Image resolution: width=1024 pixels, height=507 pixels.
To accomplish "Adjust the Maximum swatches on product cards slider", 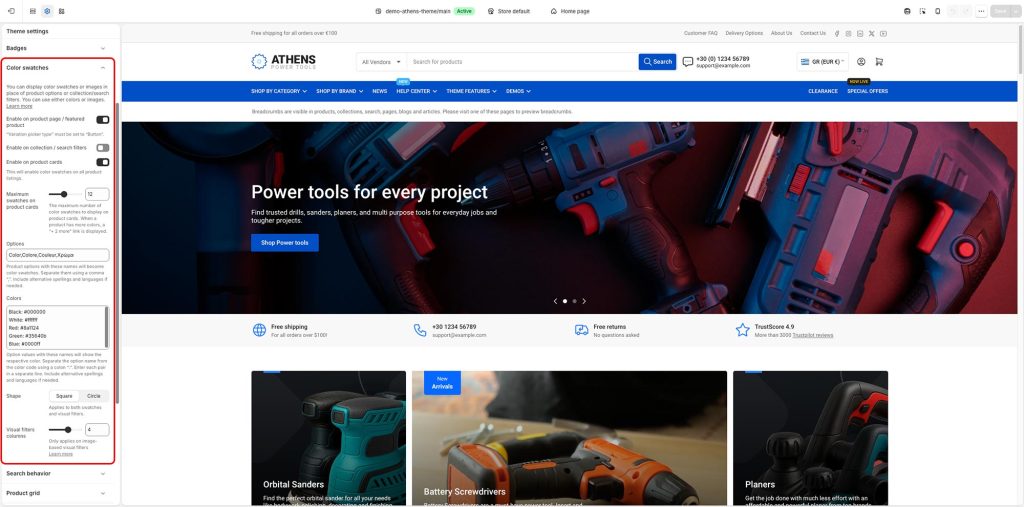I will [65, 194].
